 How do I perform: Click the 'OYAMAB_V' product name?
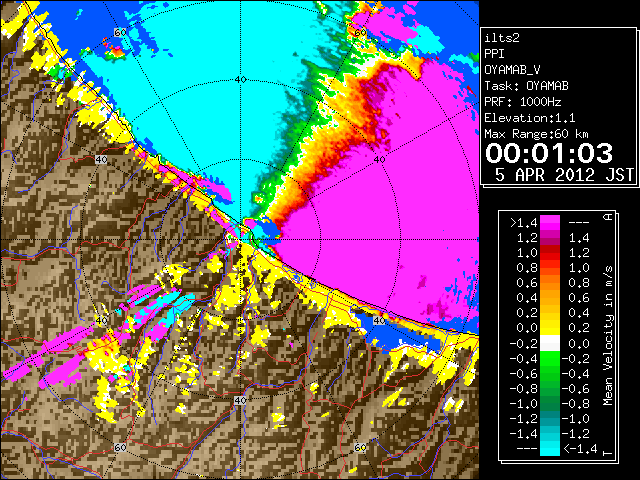tap(512, 70)
